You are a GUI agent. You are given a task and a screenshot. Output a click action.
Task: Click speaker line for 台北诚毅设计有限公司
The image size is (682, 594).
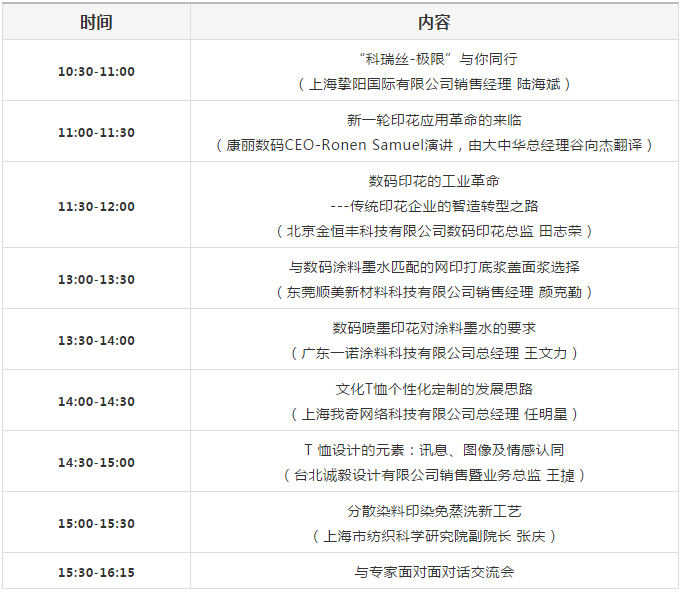434,475
